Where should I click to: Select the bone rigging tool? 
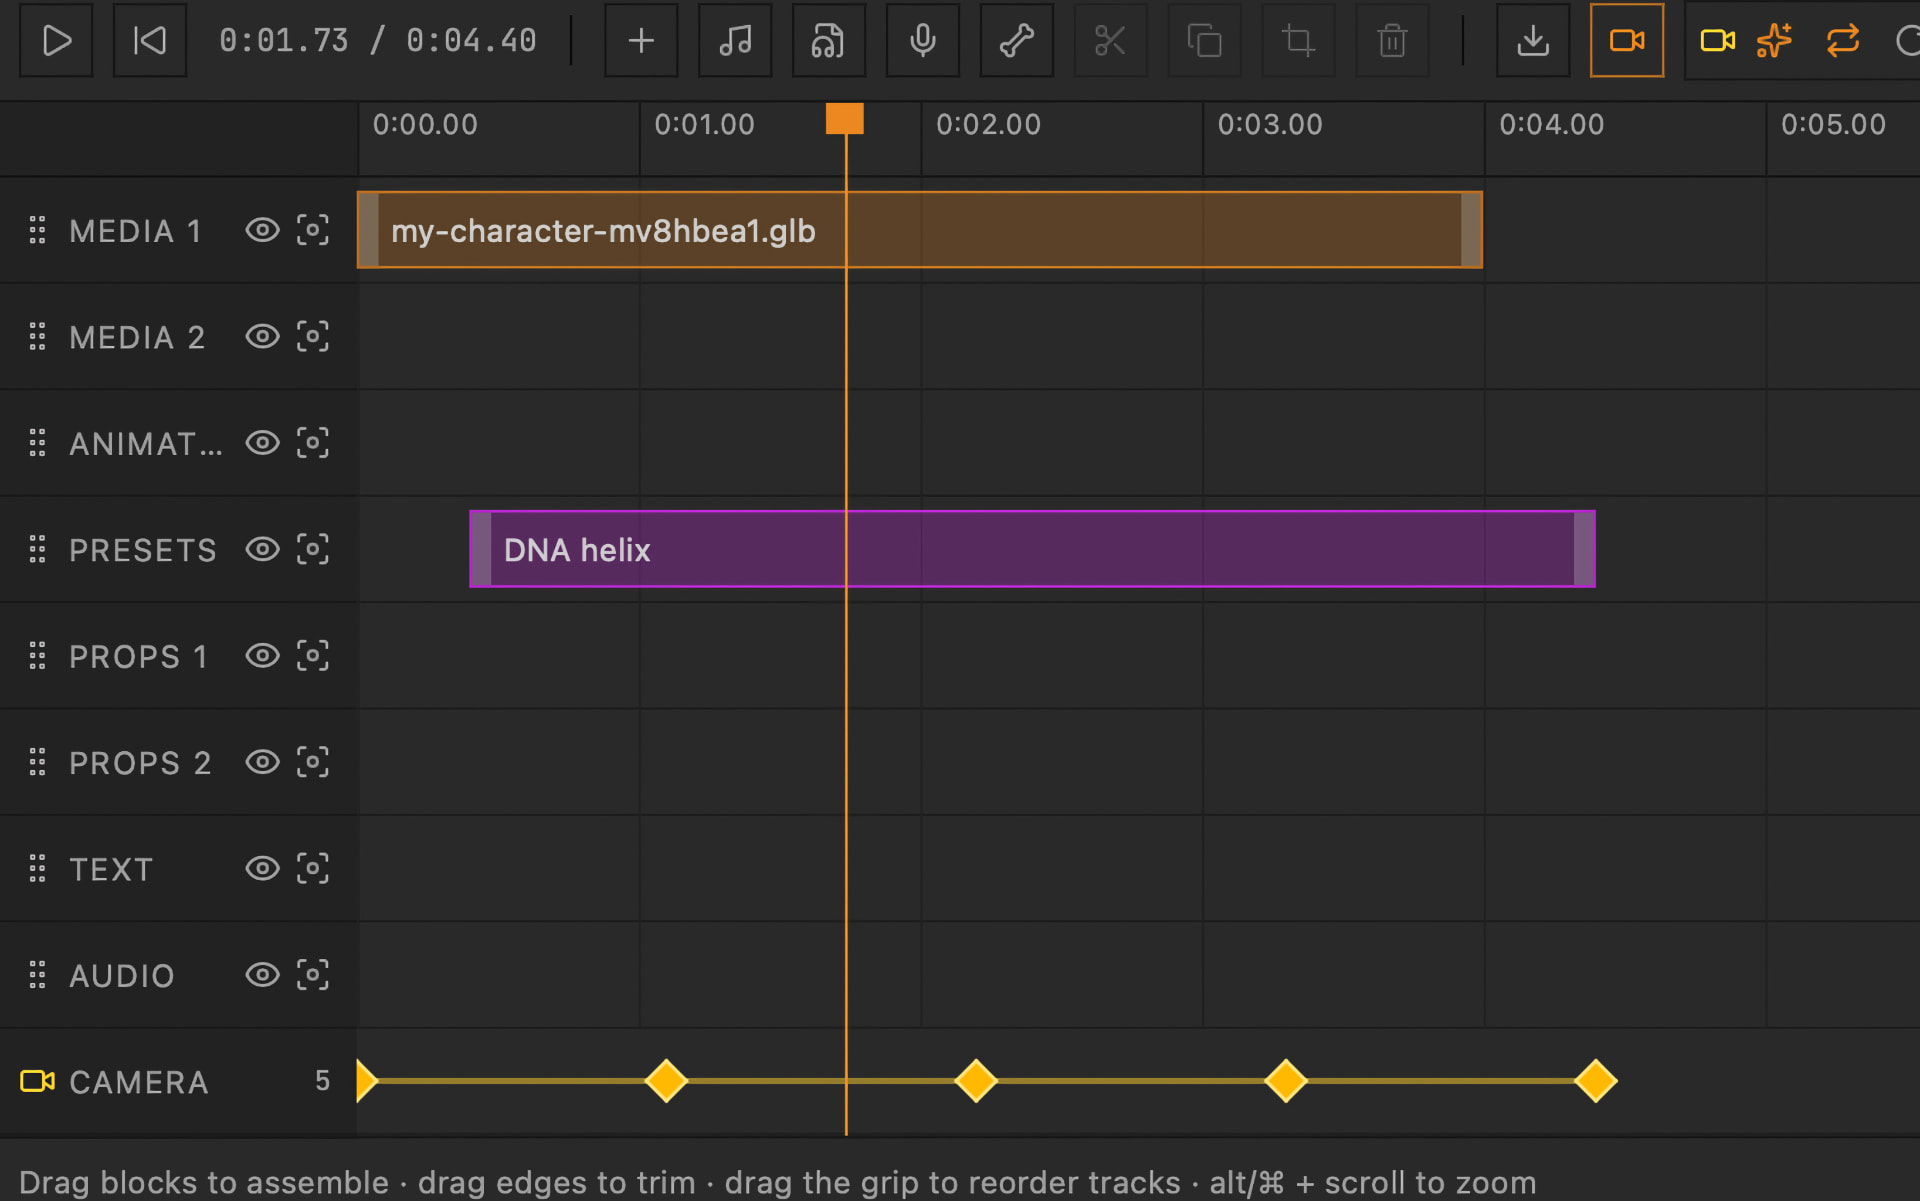(1017, 40)
